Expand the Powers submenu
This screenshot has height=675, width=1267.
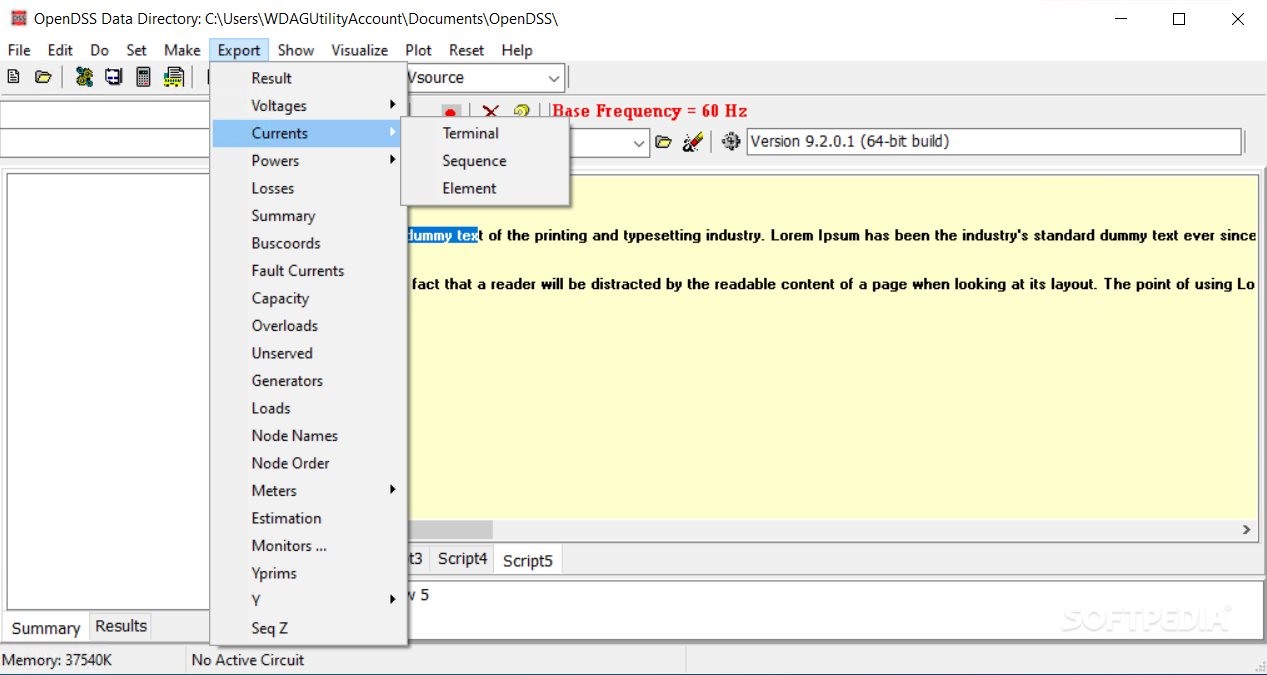(x=309, y=161)
